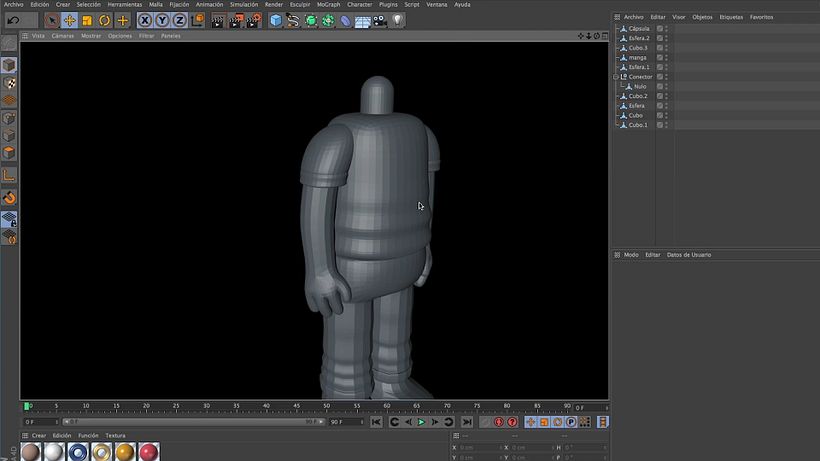Open the deformer capsule icon
This screenshot has height=461, width=820.
tap(346, 21)
